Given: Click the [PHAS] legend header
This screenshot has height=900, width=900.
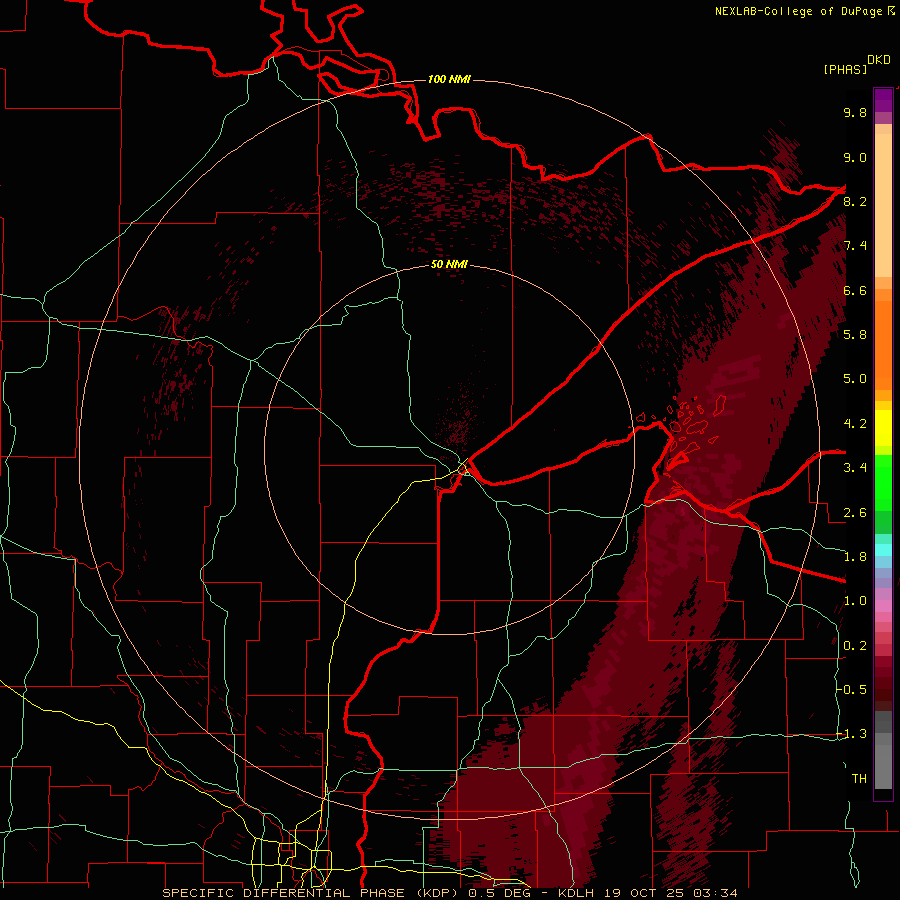Looking at the screenshot, I should tap(845, 69).
